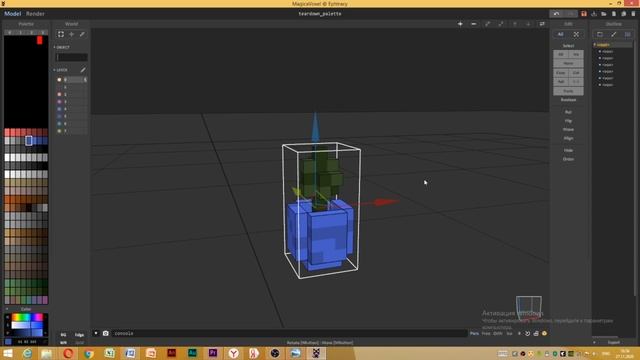Switch to the Model tab
The image size is (640, 360).
(x=12, y=13)
